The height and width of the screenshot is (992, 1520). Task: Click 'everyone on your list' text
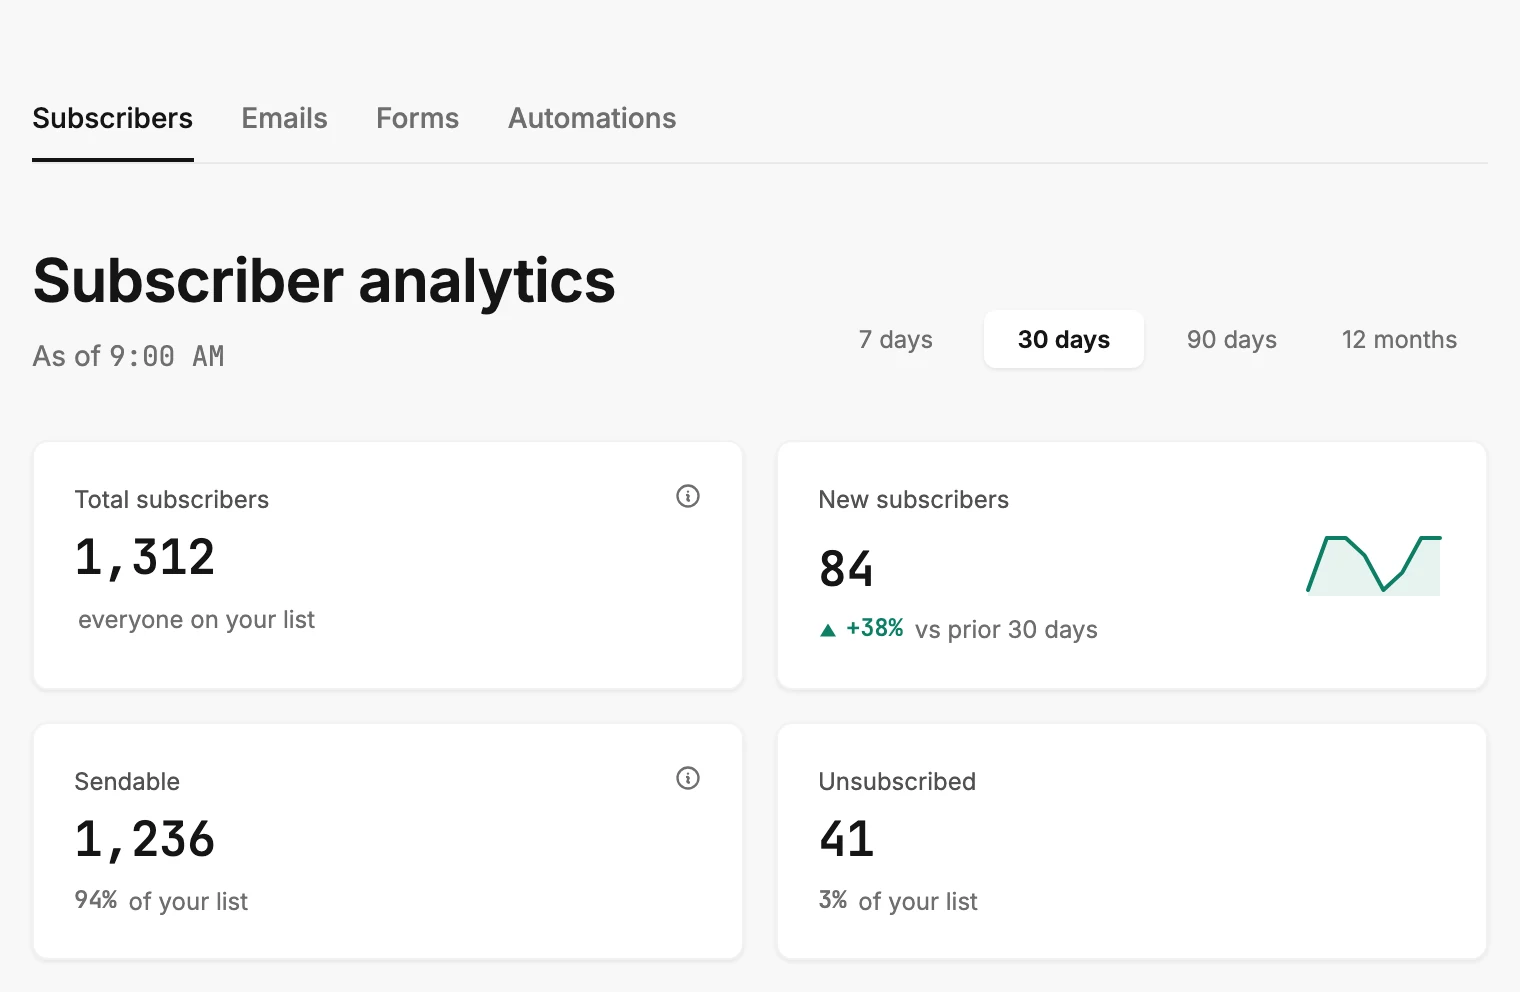(x=197, y=620)
